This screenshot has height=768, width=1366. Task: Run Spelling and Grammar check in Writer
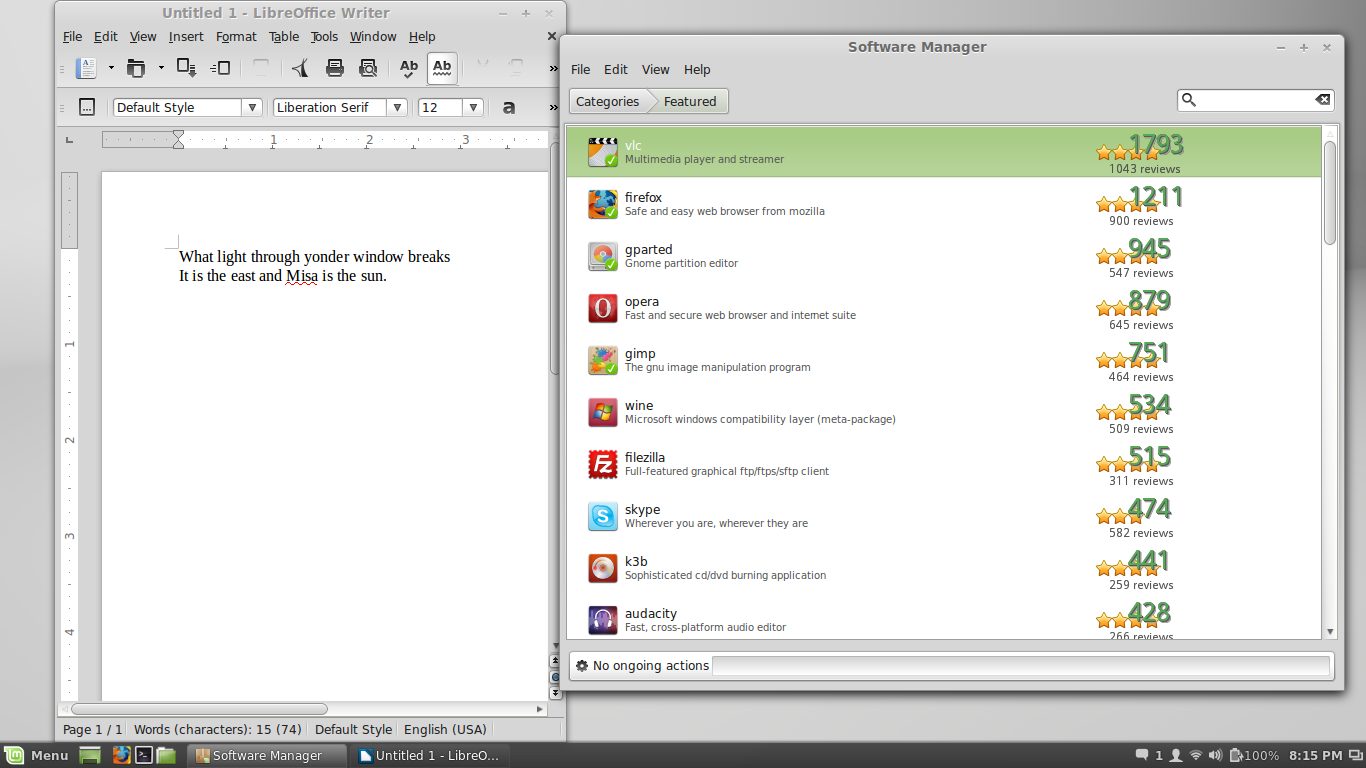(x=409, y=68)
